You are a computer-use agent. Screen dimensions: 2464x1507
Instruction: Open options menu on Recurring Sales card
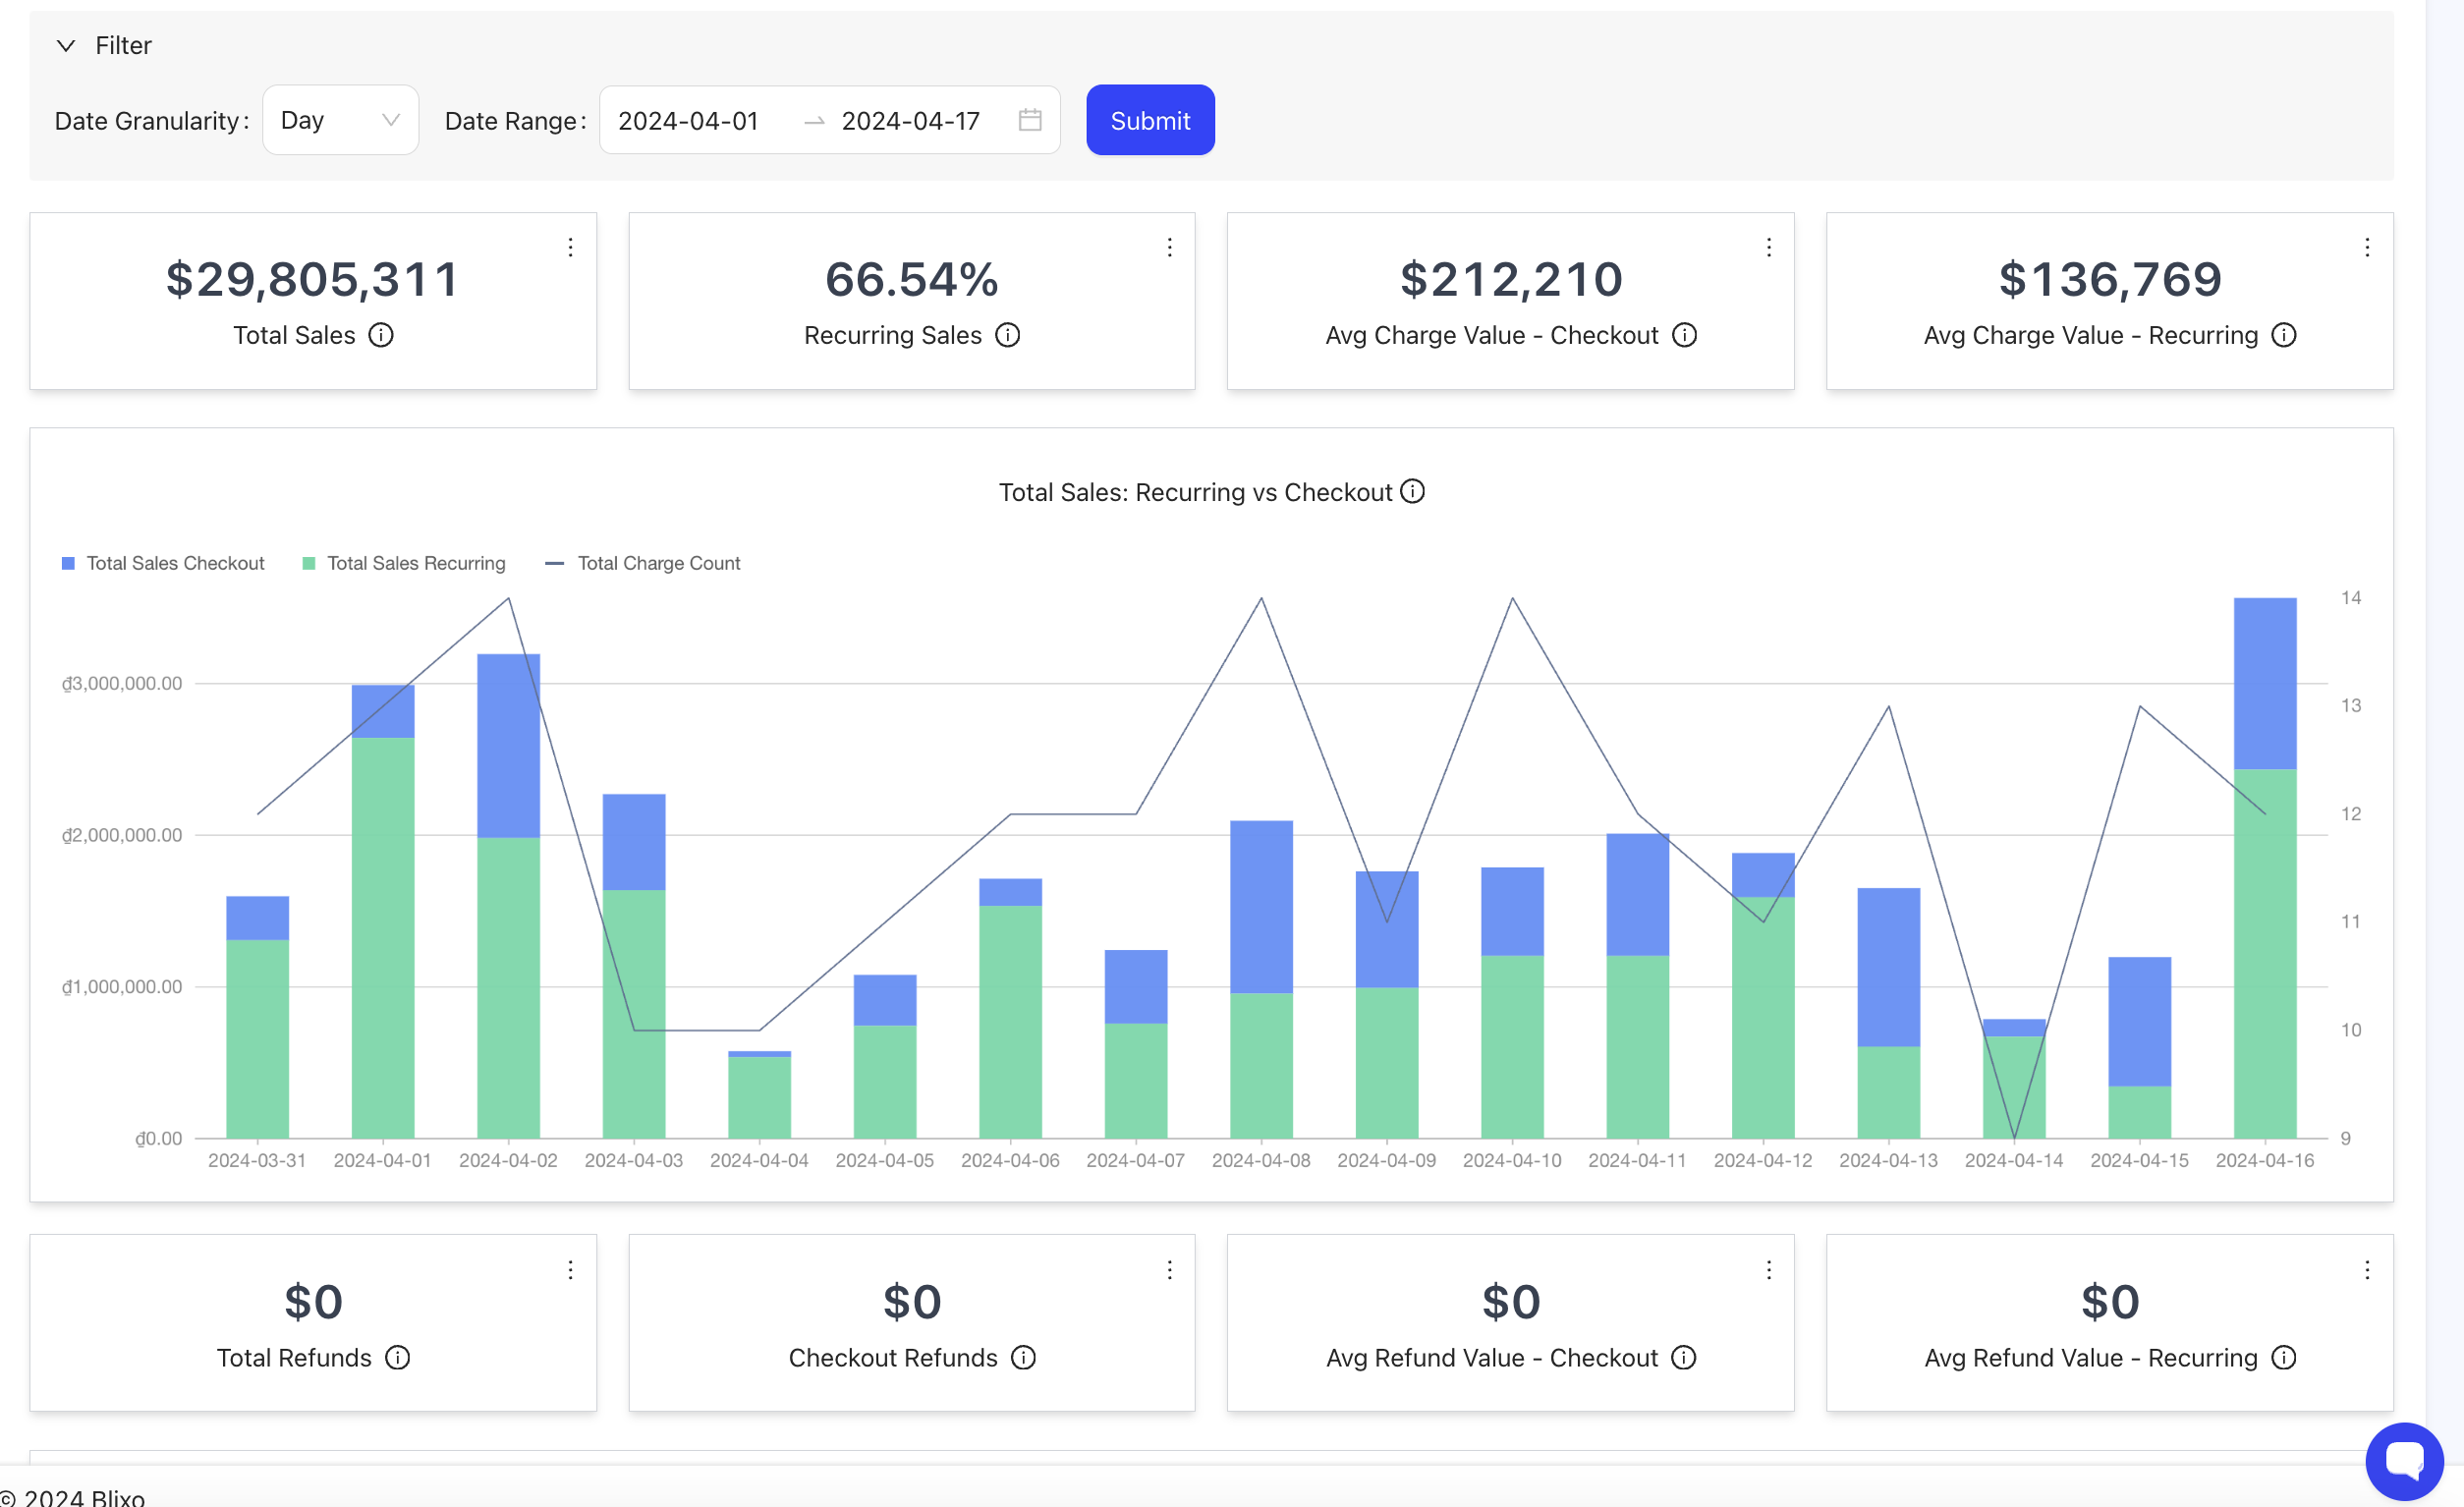tap(1169, 247)
